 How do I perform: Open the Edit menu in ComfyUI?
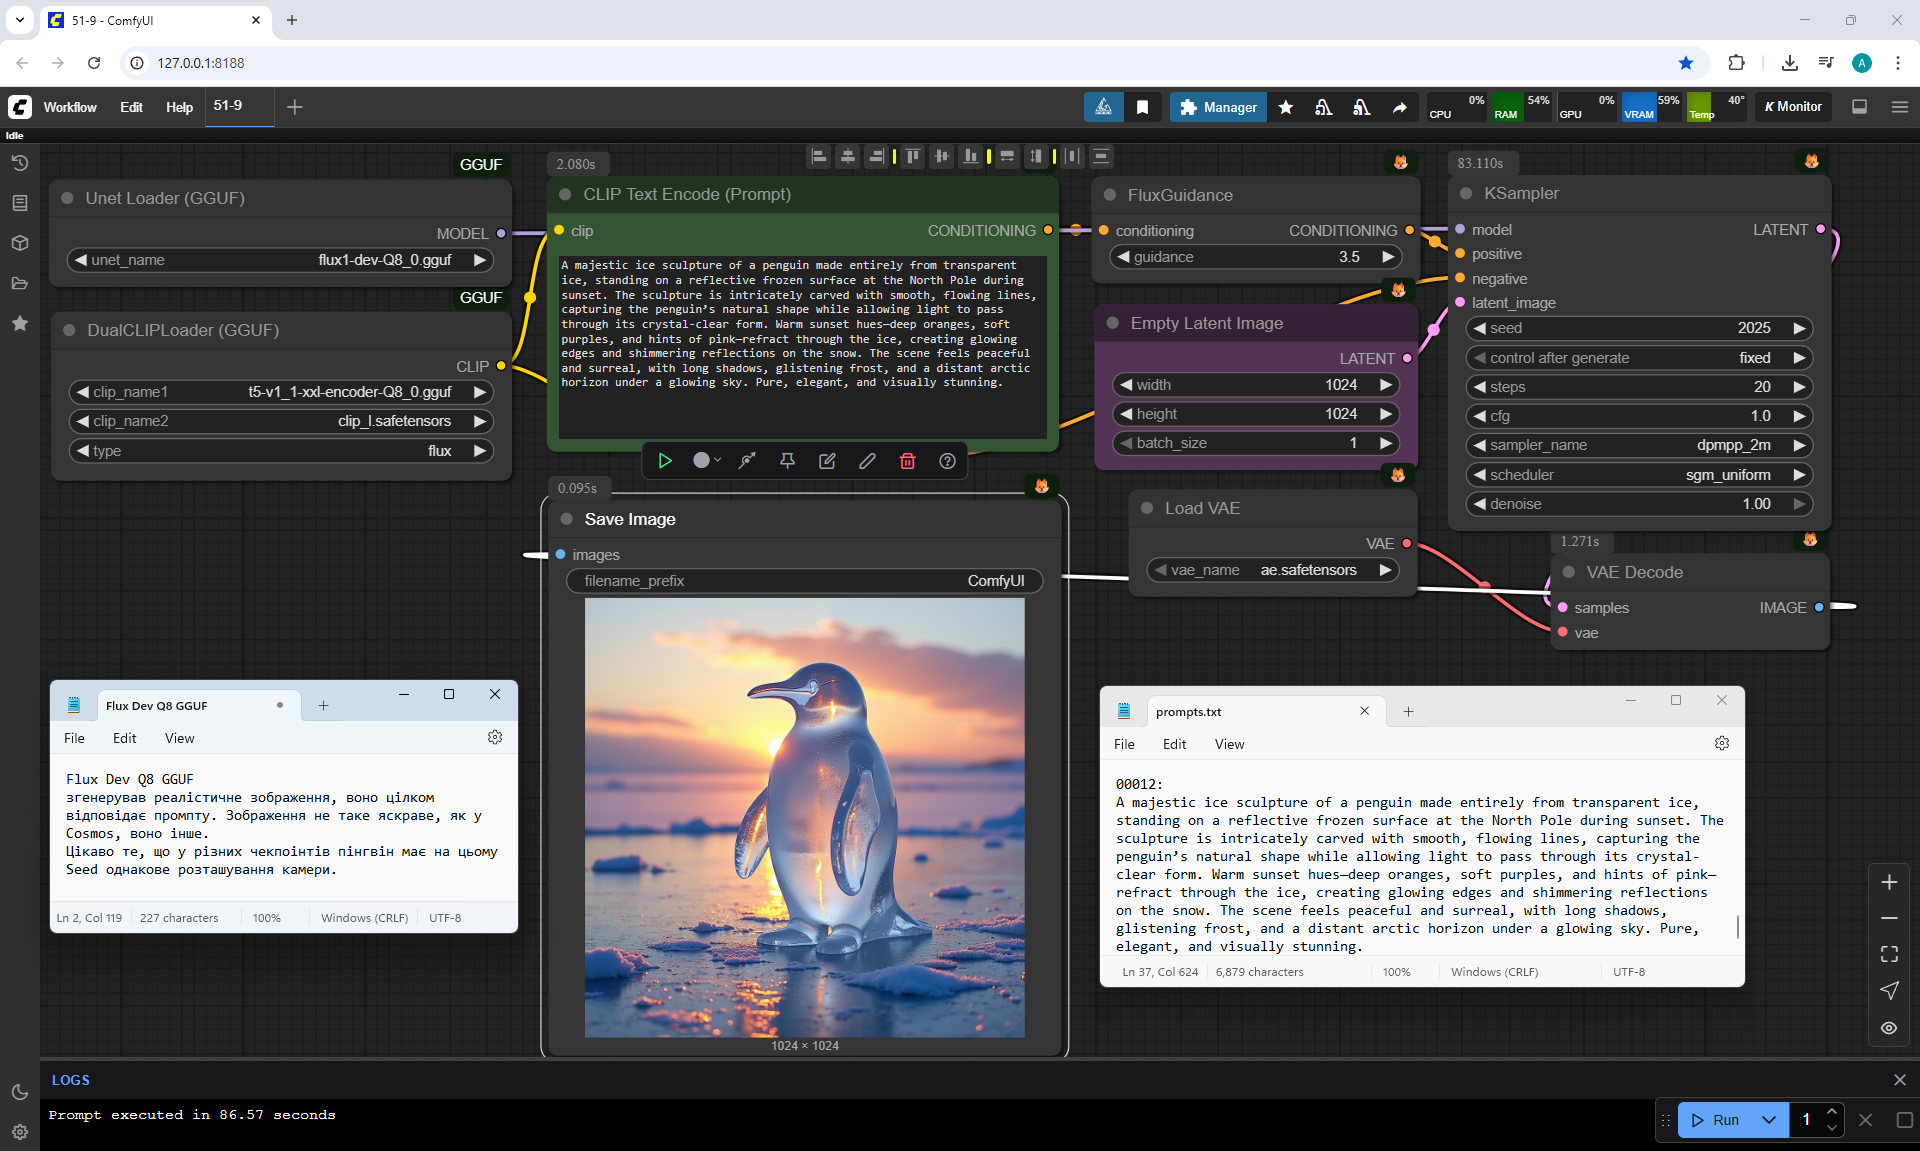131,107
